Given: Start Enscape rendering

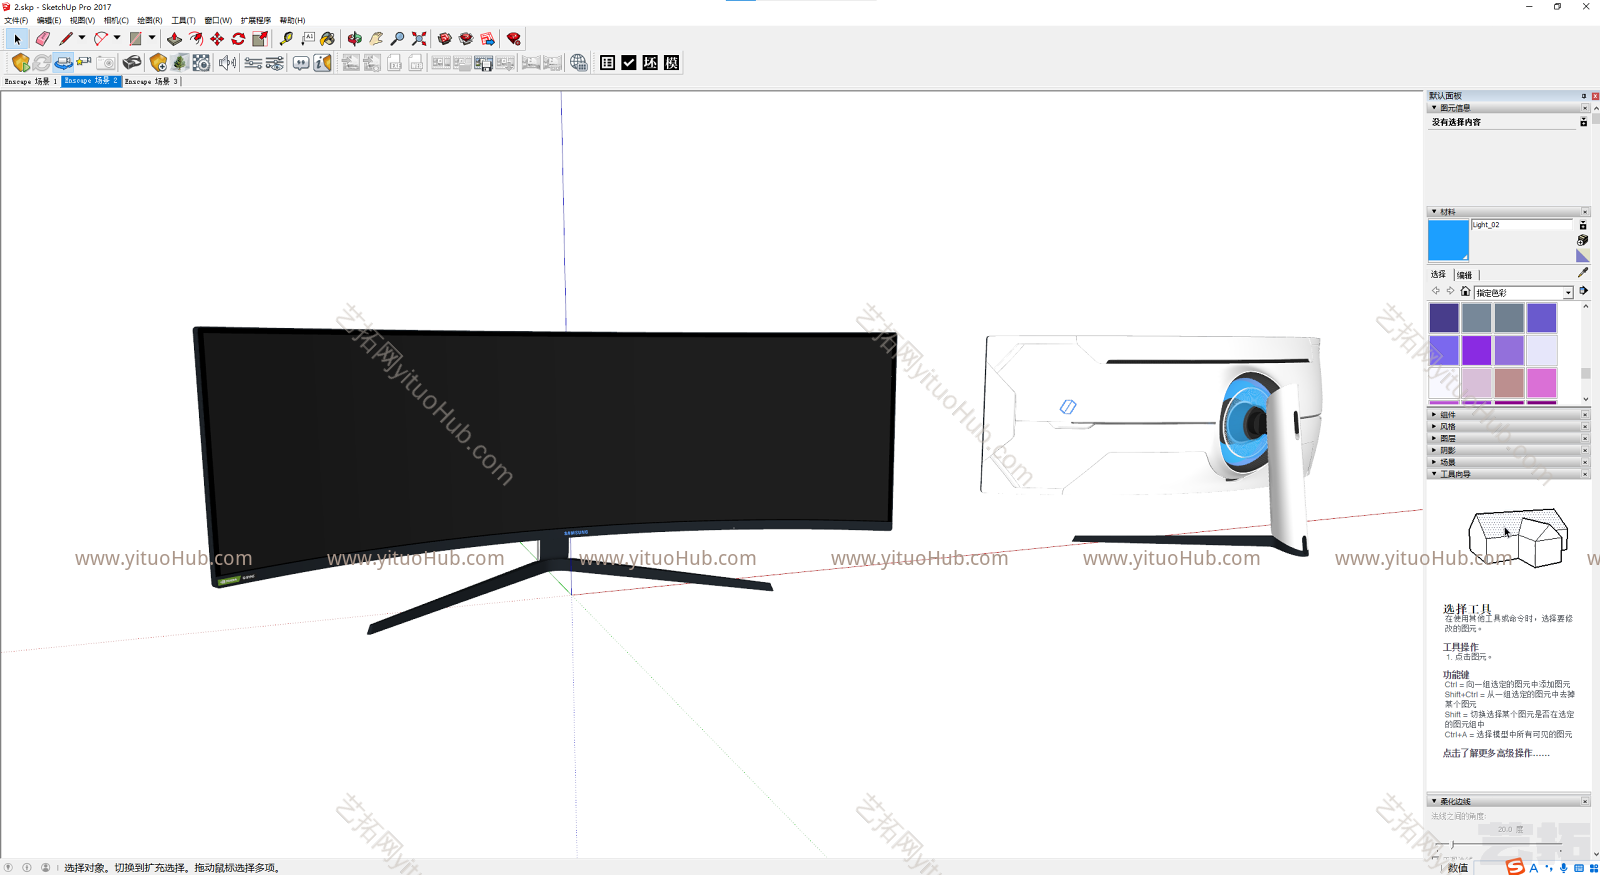Looking at the screenshot, I should pyautogui.click(x=21, y=63).
